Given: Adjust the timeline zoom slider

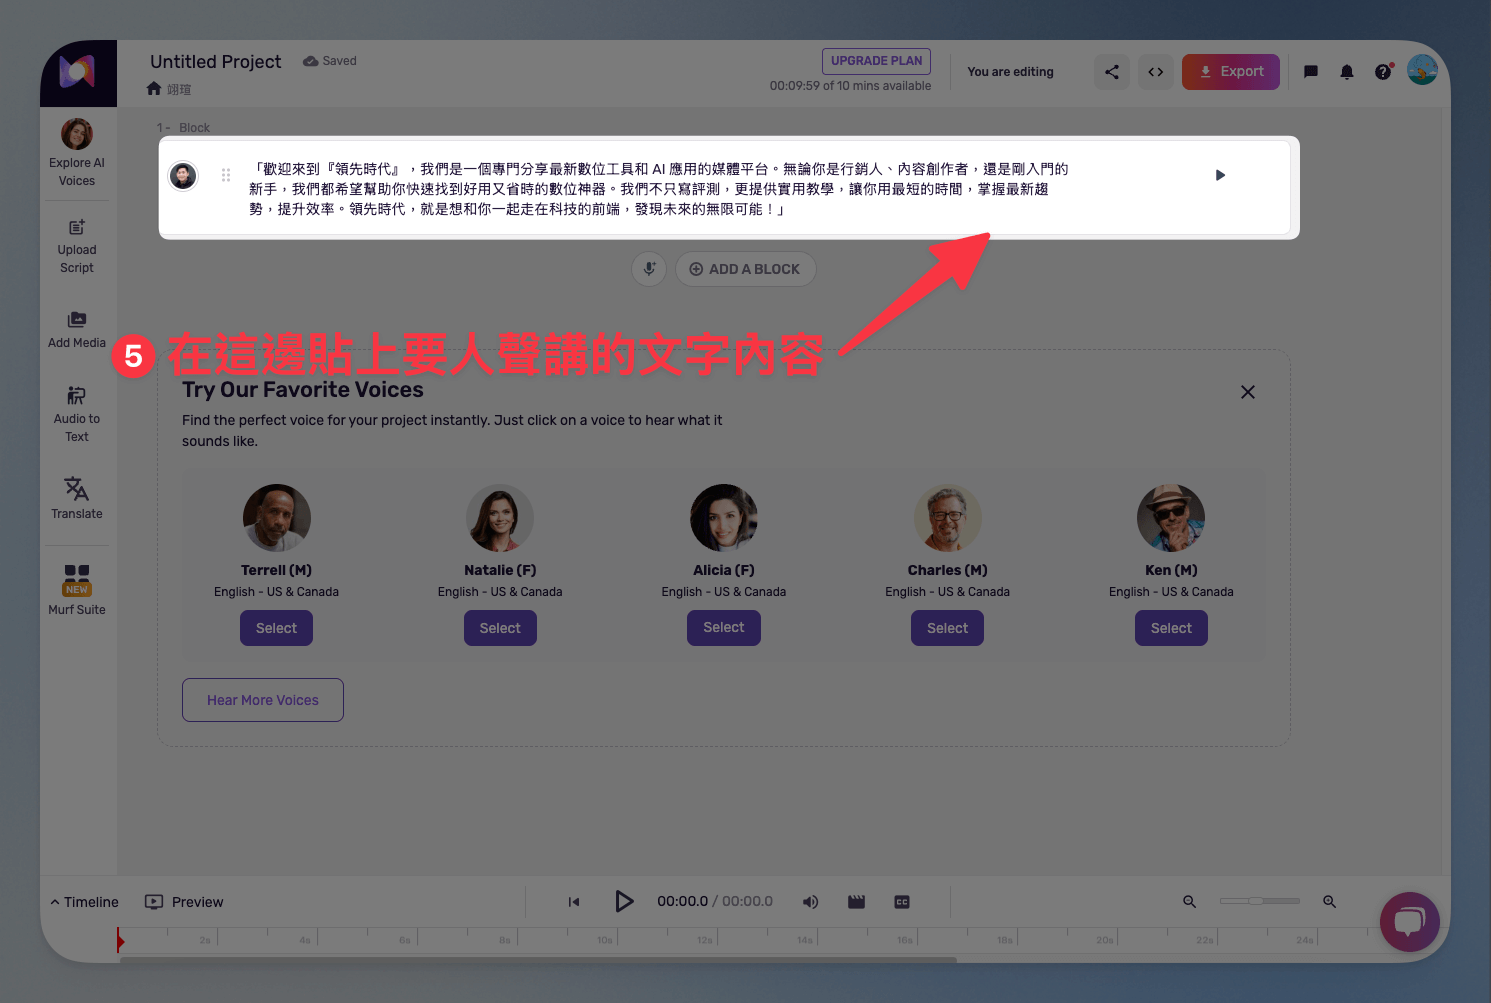Looking at the screenshot, I should coord(1260,901).
